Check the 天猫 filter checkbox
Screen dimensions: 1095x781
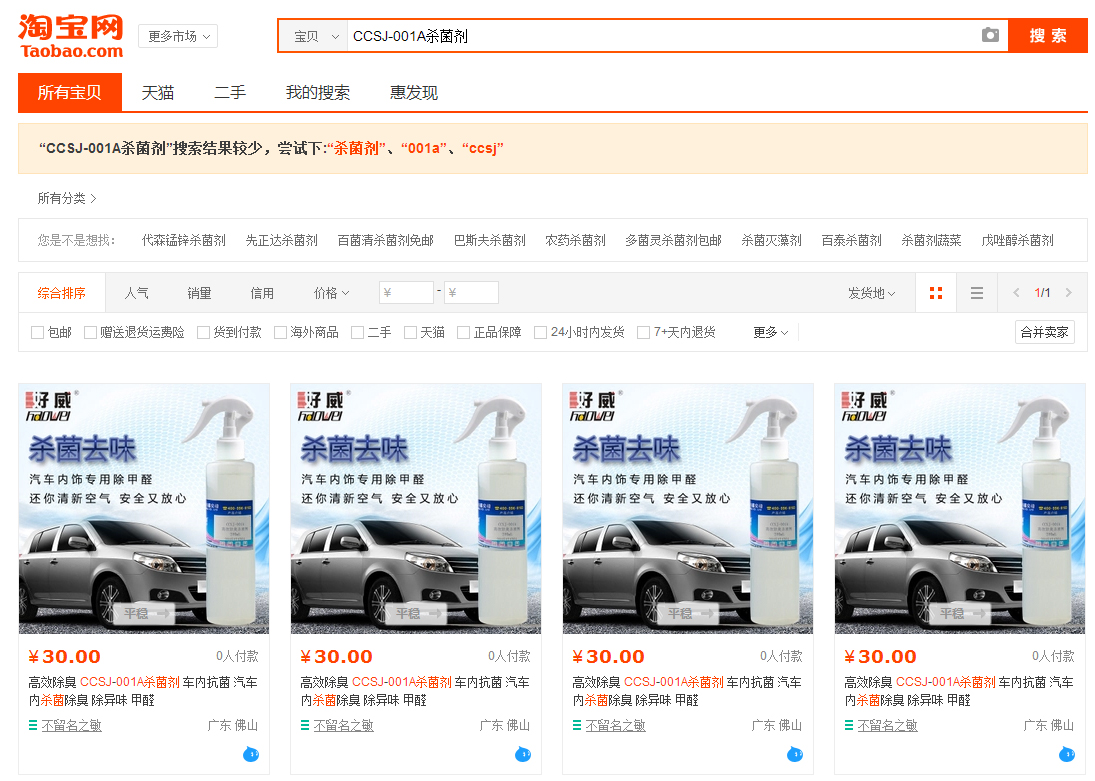[411, 333]
